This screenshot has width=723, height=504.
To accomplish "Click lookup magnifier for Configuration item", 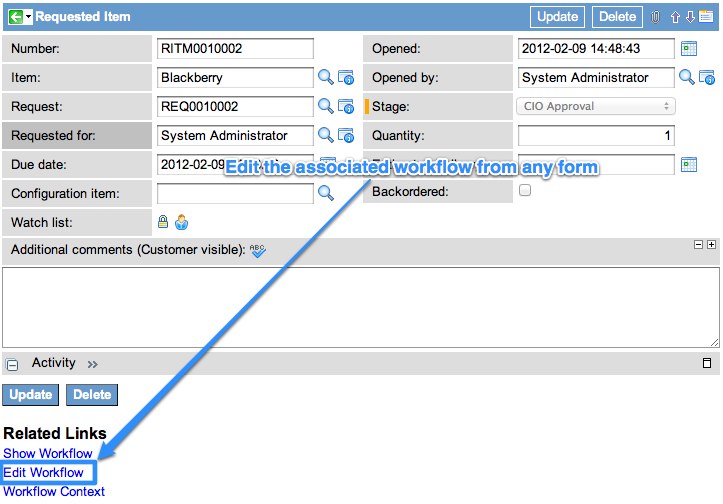I will [x=325, y=193].
